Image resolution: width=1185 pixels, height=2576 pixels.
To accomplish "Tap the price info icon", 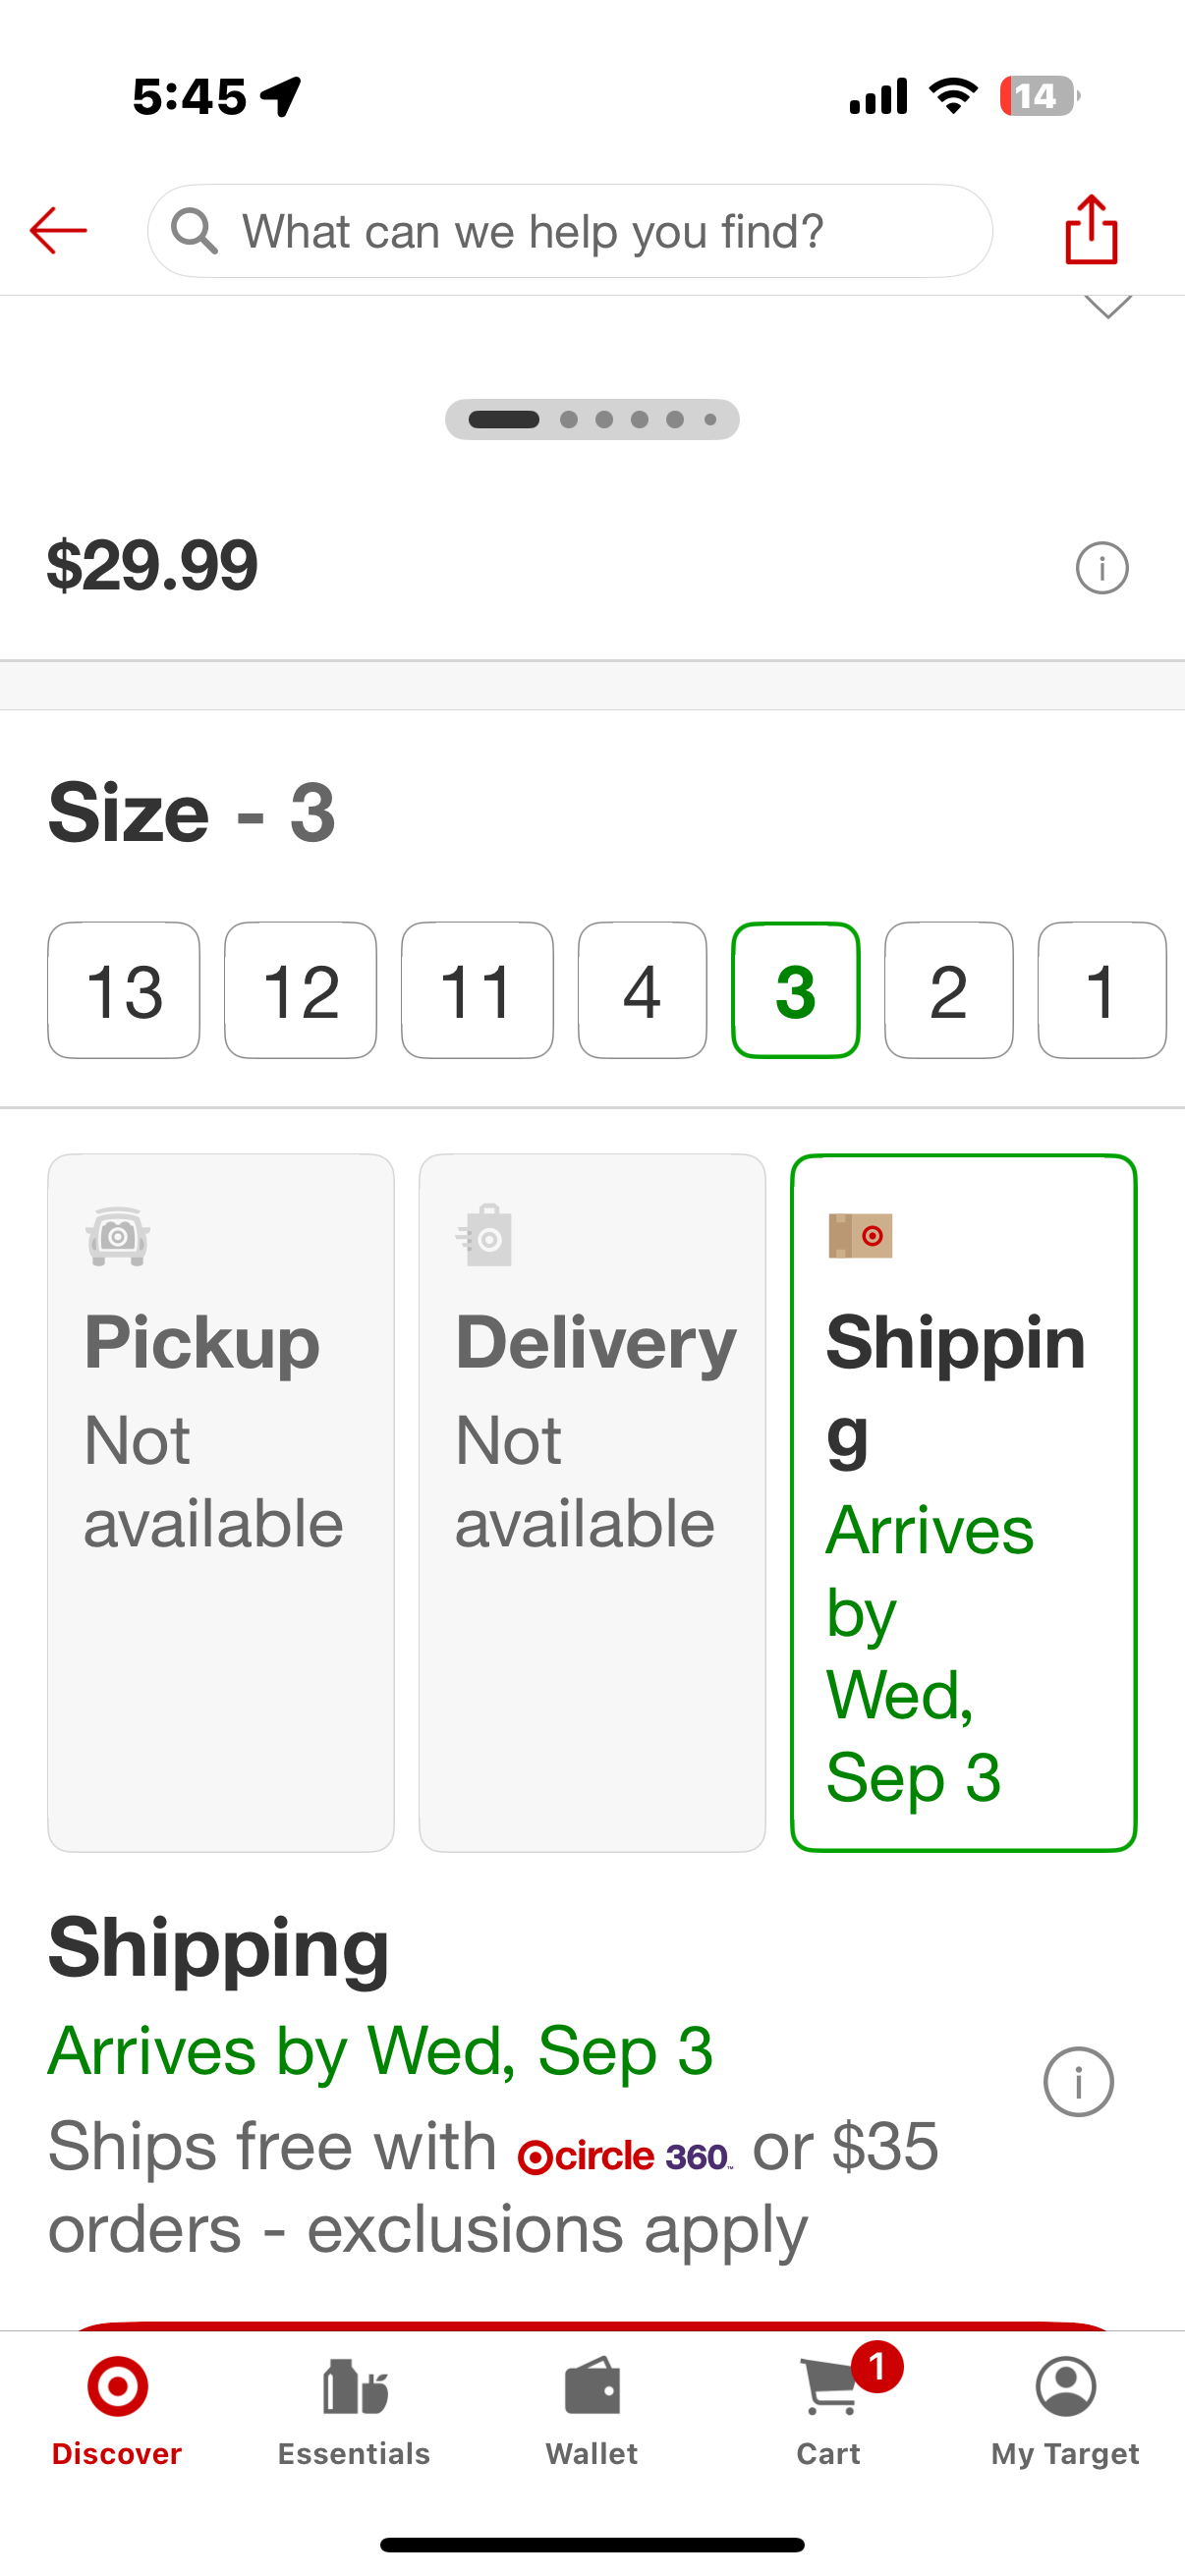I will (x=1102, y=568).
